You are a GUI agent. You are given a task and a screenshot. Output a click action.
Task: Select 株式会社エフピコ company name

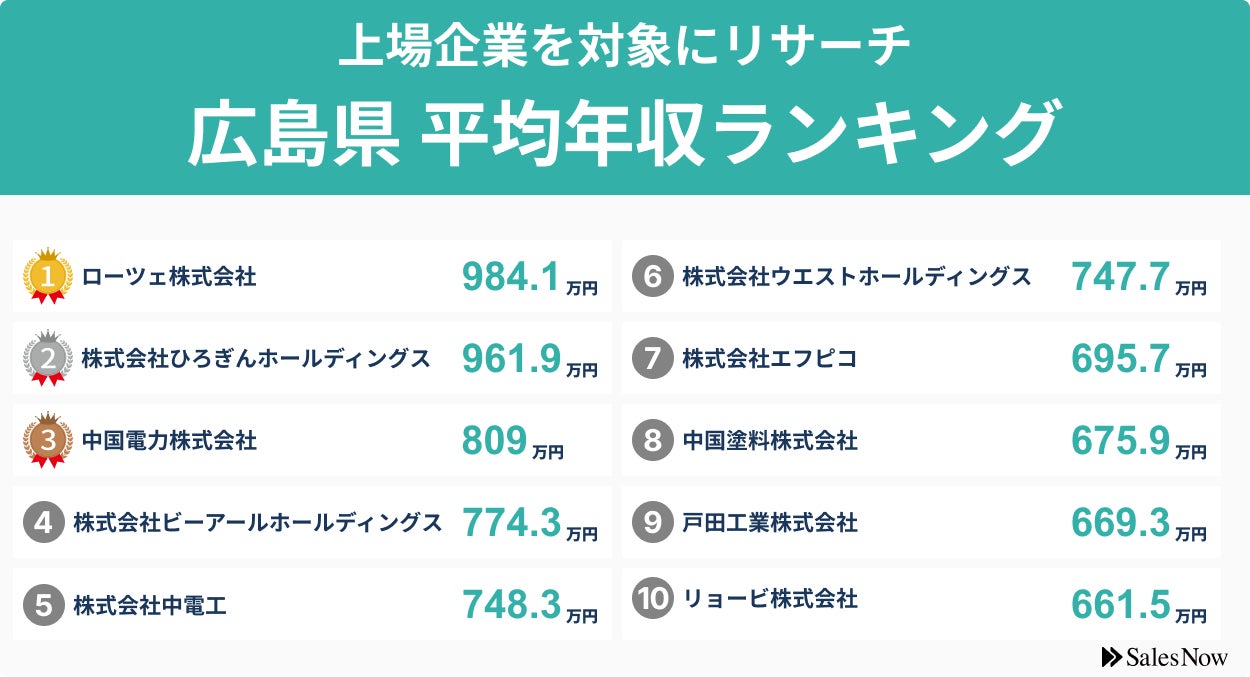point(769,359)
